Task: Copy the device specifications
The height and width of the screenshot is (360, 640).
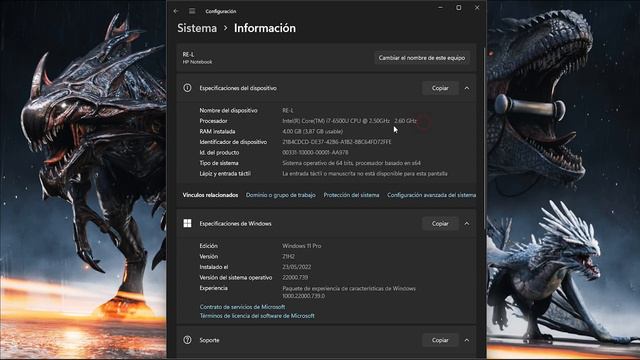Action: click(440, 88)
